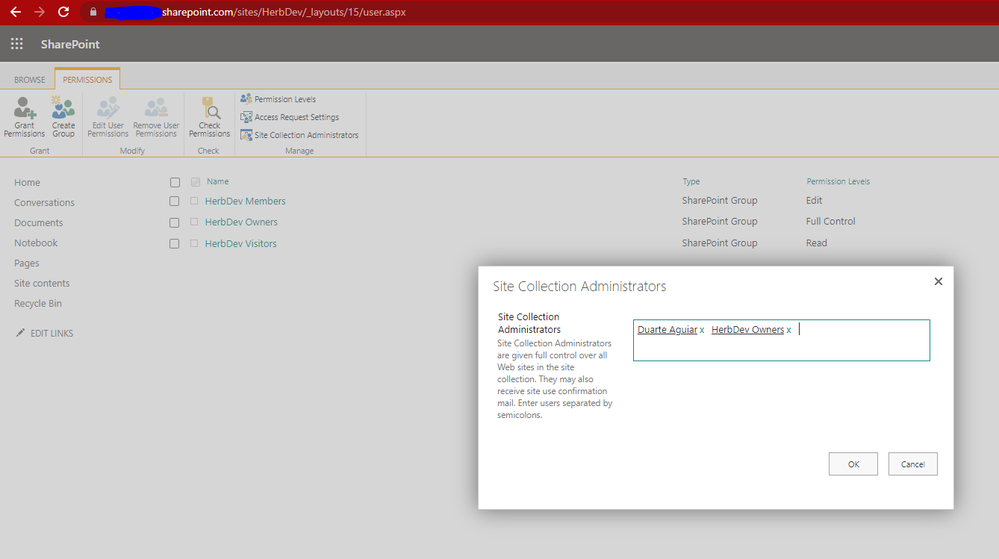This screenshot has height=559, width=999.
Task: Switch to the BROWSE ribbon tab
Action: (x=29, y=80)
